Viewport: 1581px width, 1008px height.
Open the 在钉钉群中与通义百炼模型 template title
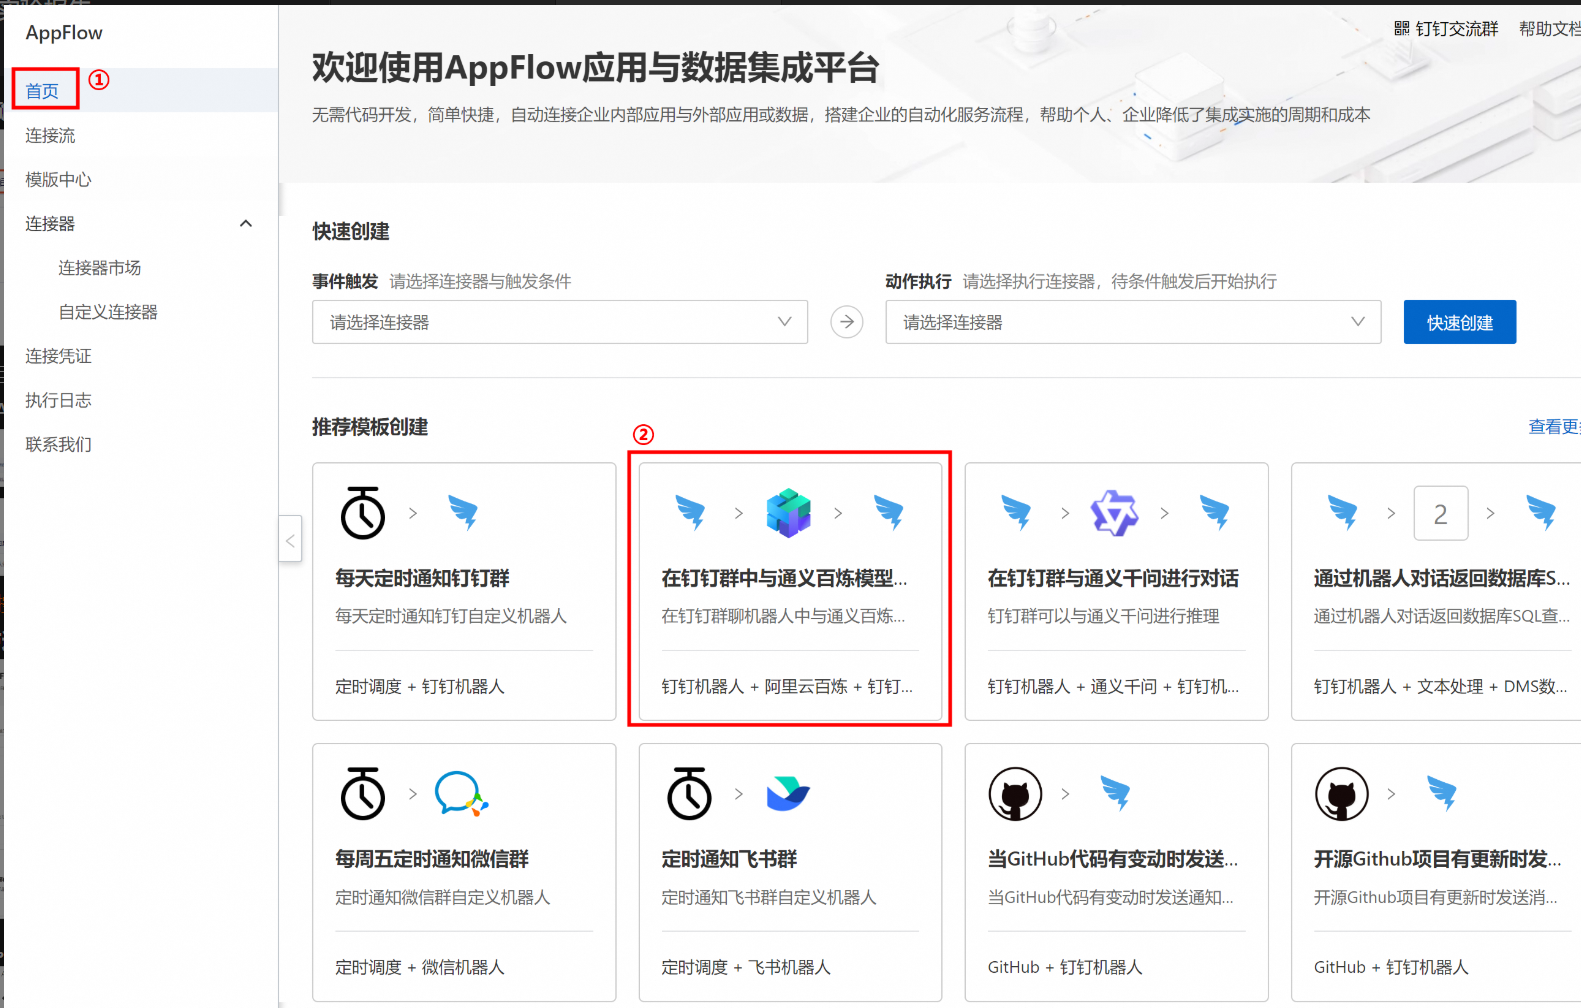click(784, 578)
